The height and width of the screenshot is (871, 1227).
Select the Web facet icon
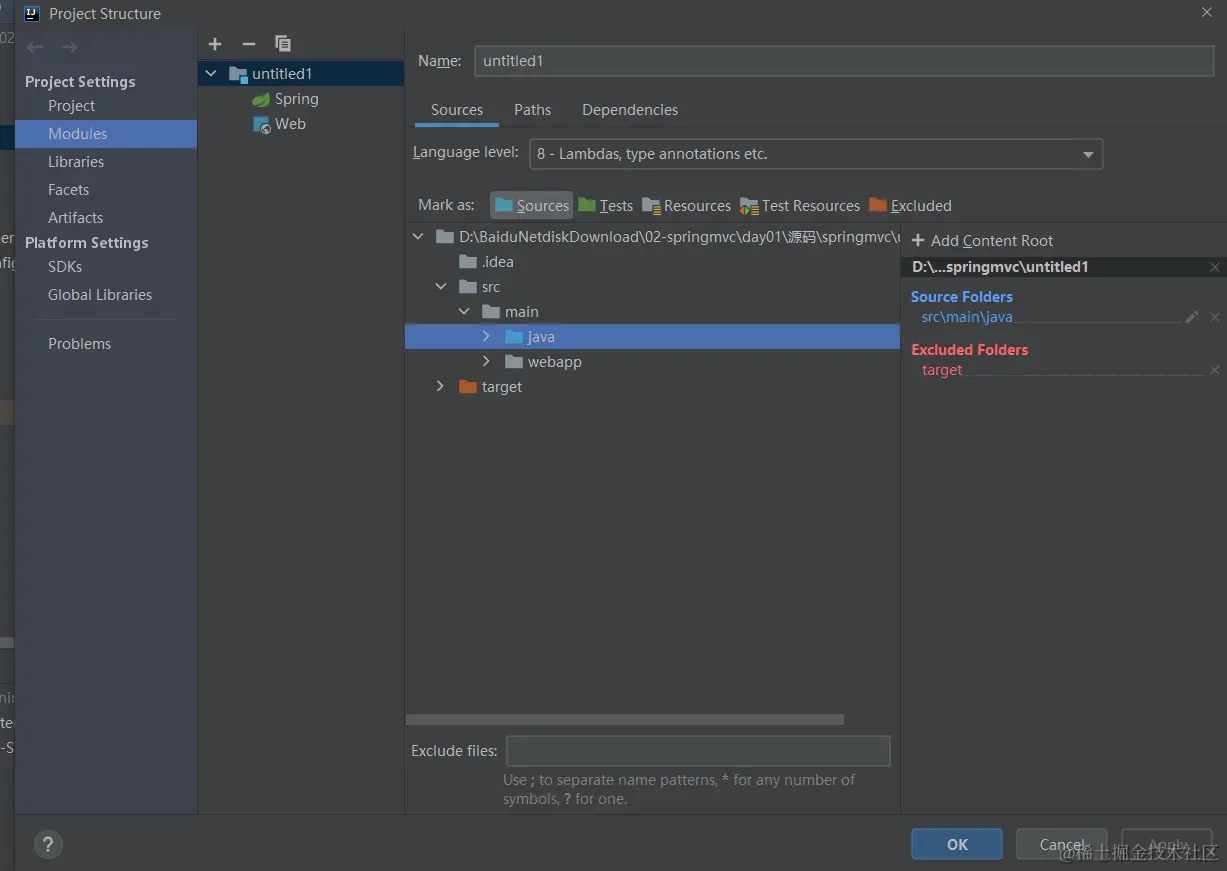pyautogui.click(x=262, y=125)
